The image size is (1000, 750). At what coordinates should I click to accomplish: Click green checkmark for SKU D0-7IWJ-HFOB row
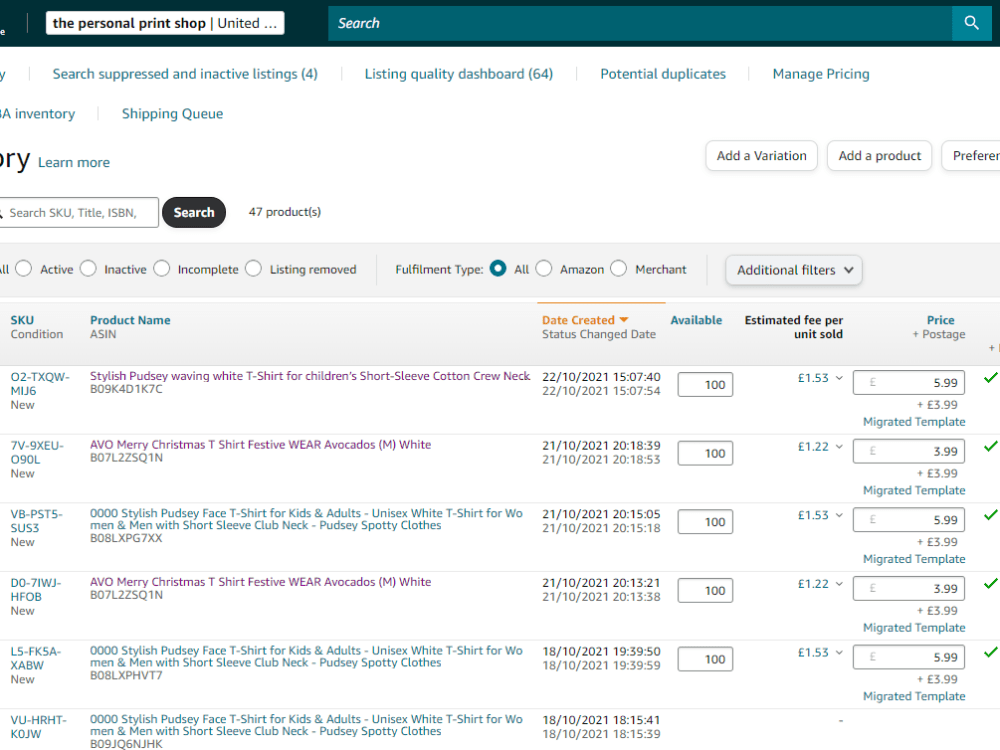[x=990, y=584]
